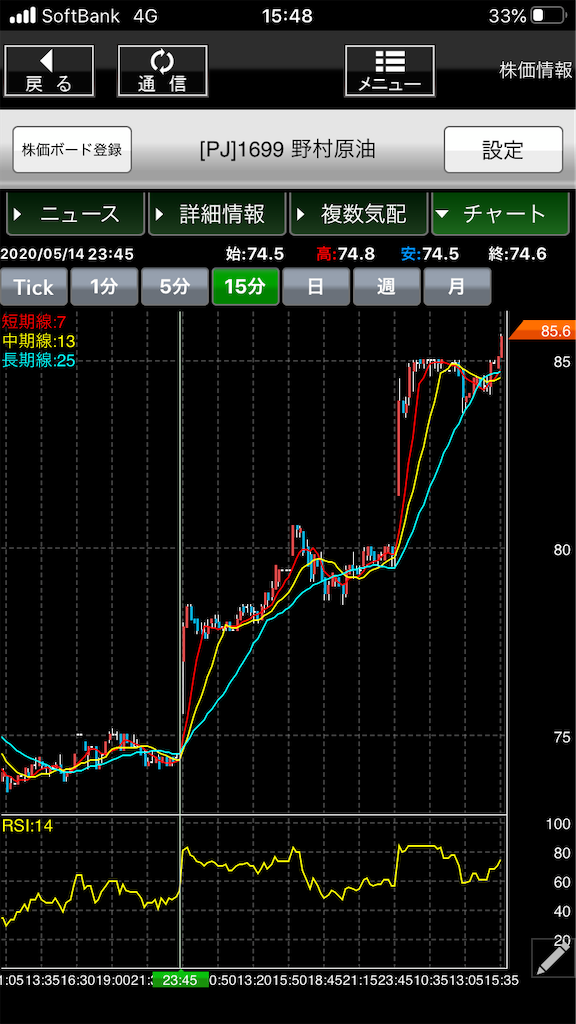The image size is (576, 1024).
Task: Tap the 安:74.5 low price value
Action: coord(430,254)
